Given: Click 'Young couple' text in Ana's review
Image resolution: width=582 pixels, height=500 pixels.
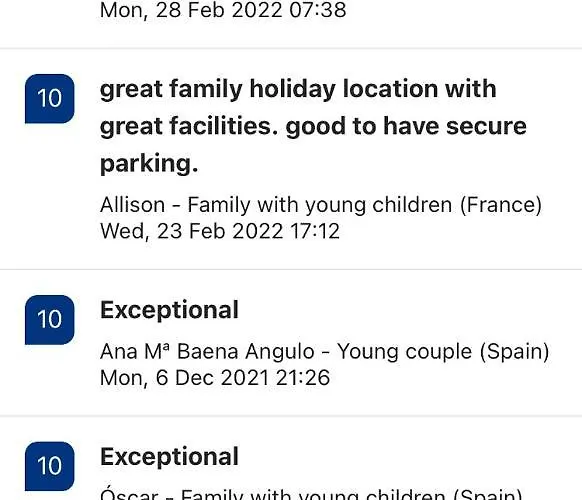Looking at the screenshot, I should (404, 352).
